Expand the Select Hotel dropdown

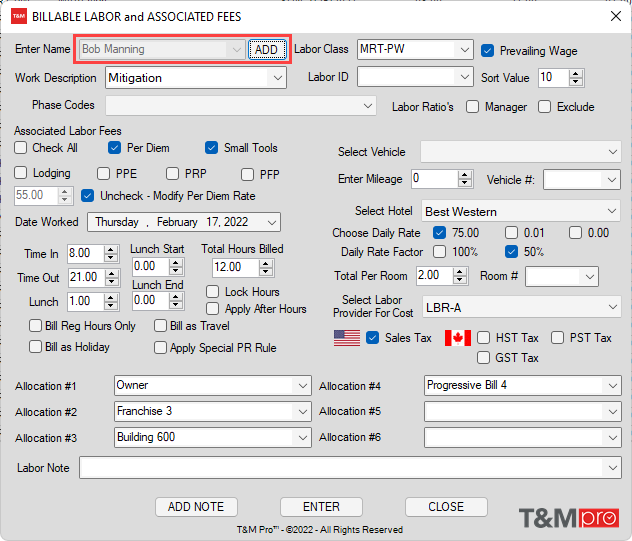pos(611,212)
